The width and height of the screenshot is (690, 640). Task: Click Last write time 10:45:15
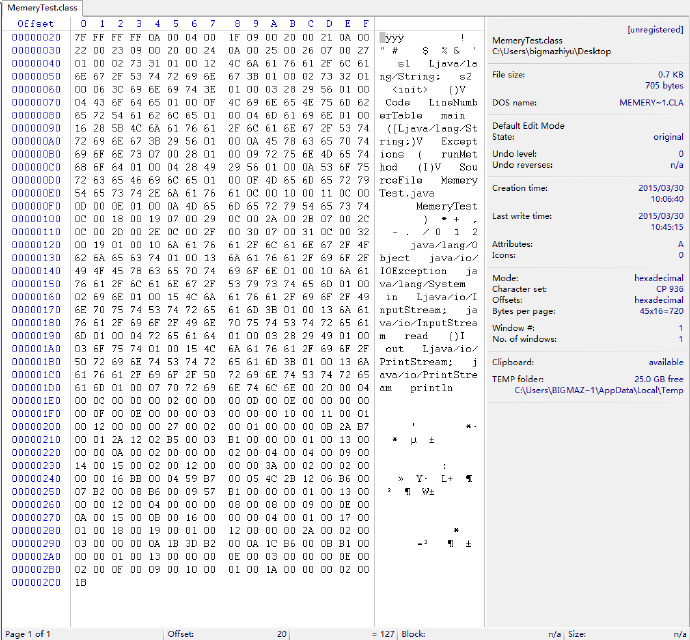667,227
